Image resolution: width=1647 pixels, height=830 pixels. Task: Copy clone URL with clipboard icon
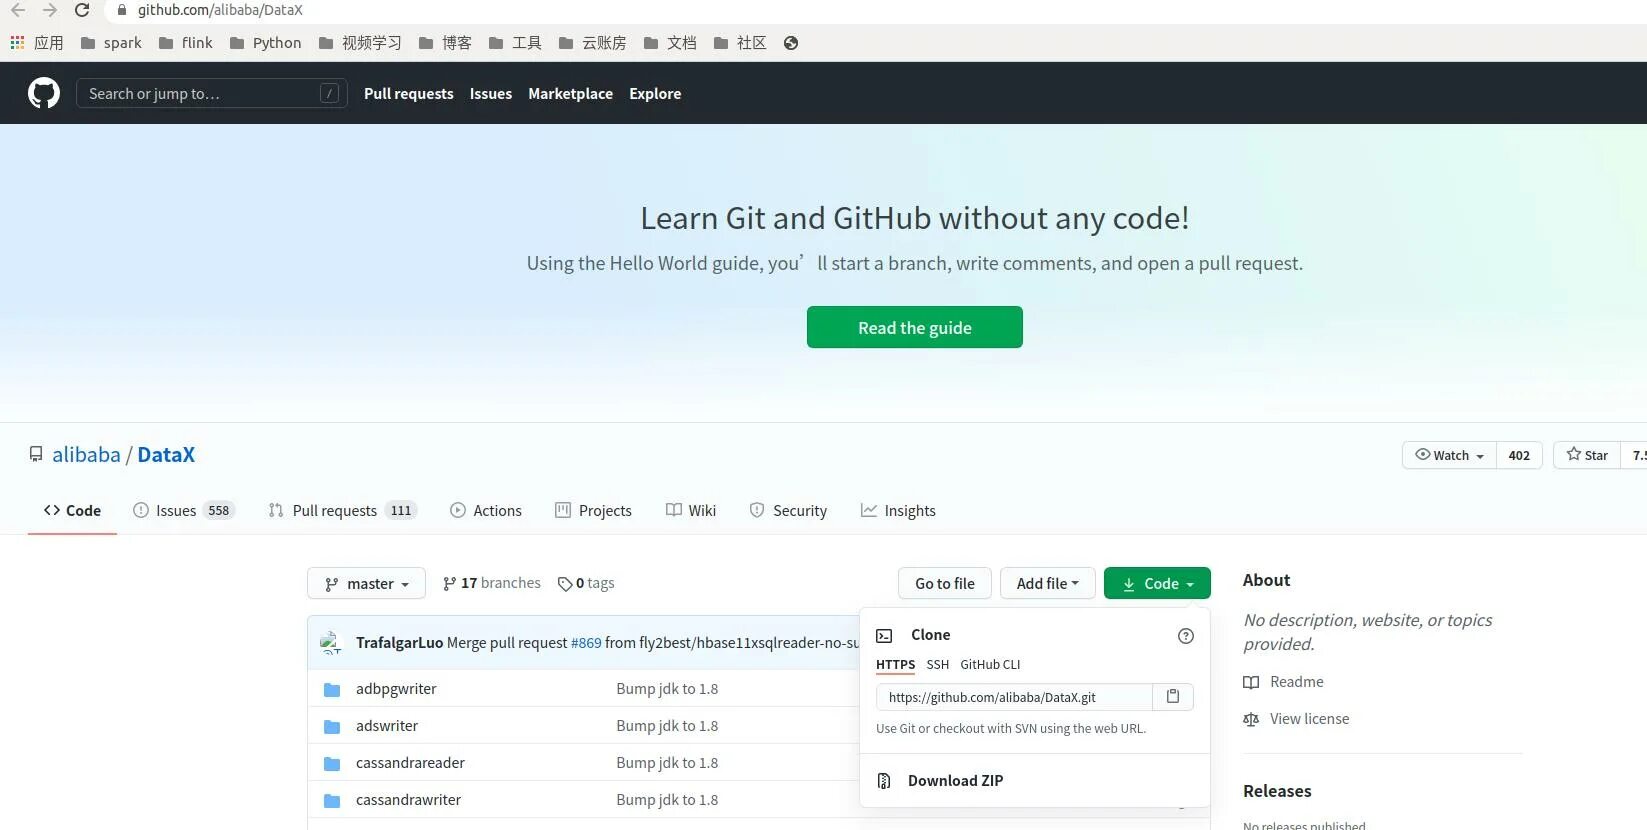pos(1173,697)
